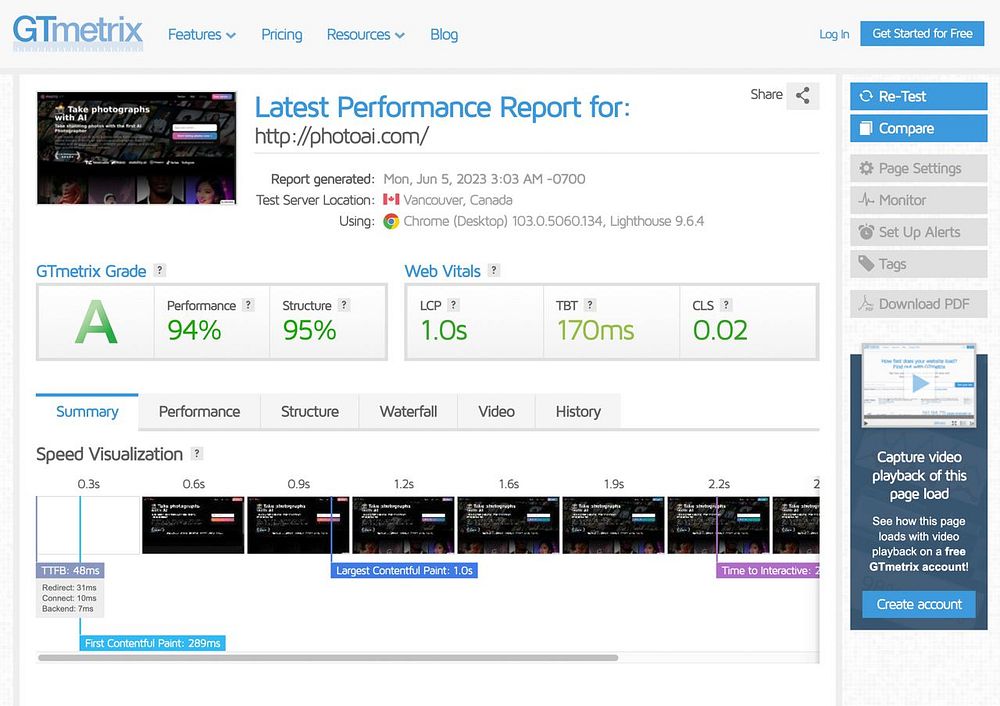
Task: Expand the Resources dropdown menu
Action: point(365,34)
